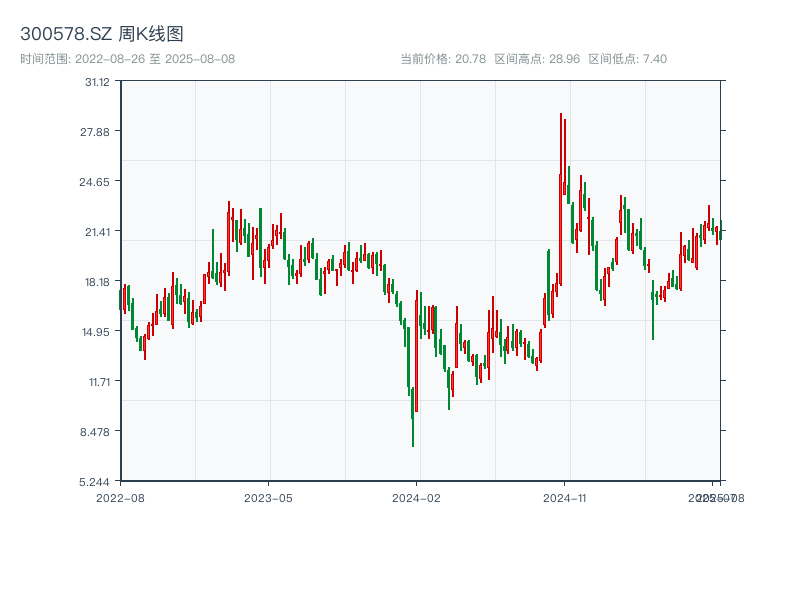Click the 31.12 y-axis top value
This screenshot has height=600, width=800.
point(97,82)
